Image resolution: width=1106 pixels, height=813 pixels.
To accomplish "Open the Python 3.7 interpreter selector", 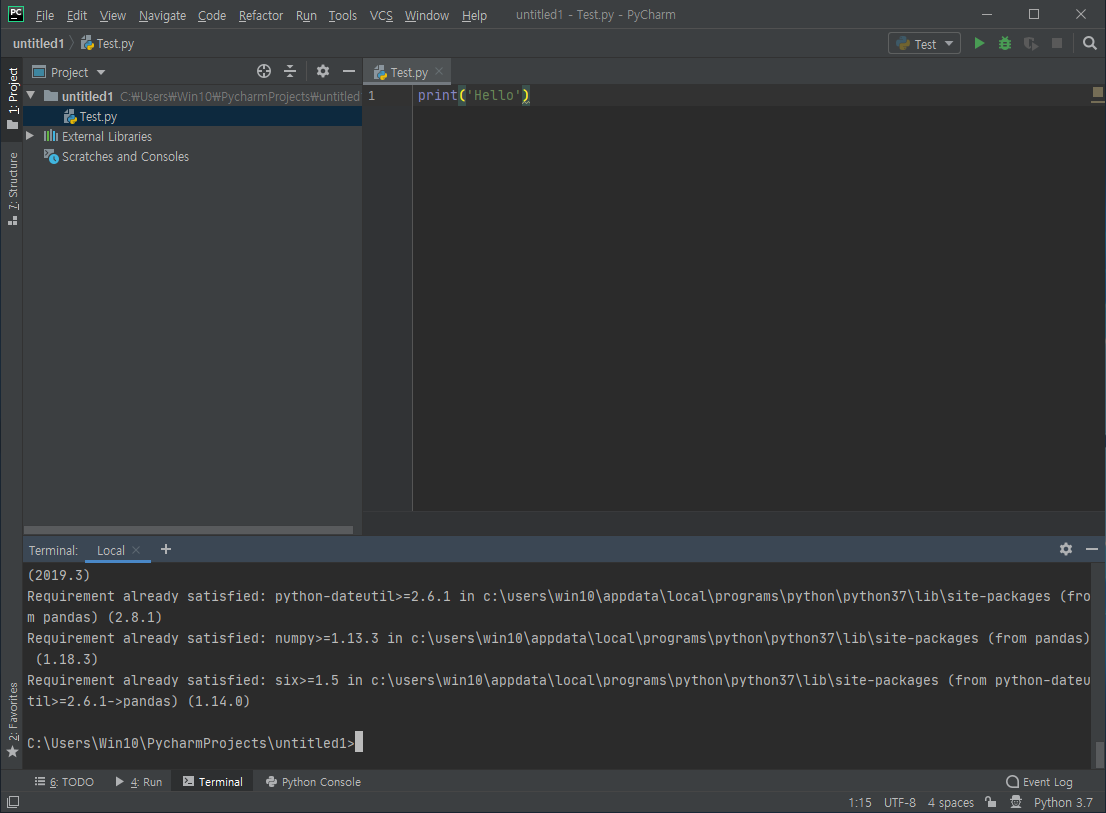I will pos(1062,802).
